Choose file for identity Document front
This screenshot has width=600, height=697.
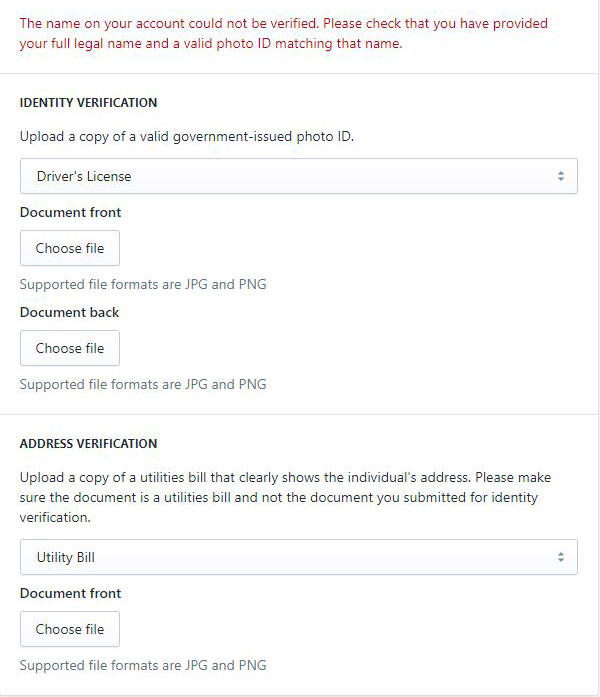point(70,248)
